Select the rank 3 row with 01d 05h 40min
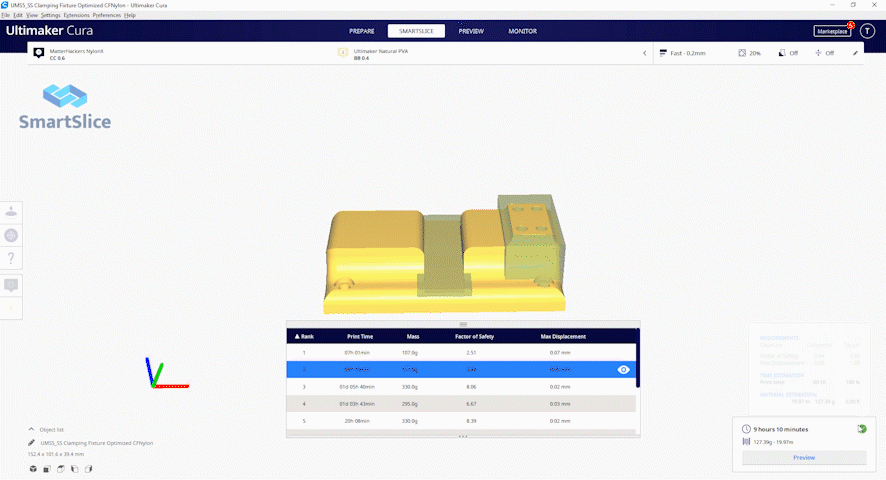Image resolution: width=886 pixels, height=480 pixels. pos(461,387)
